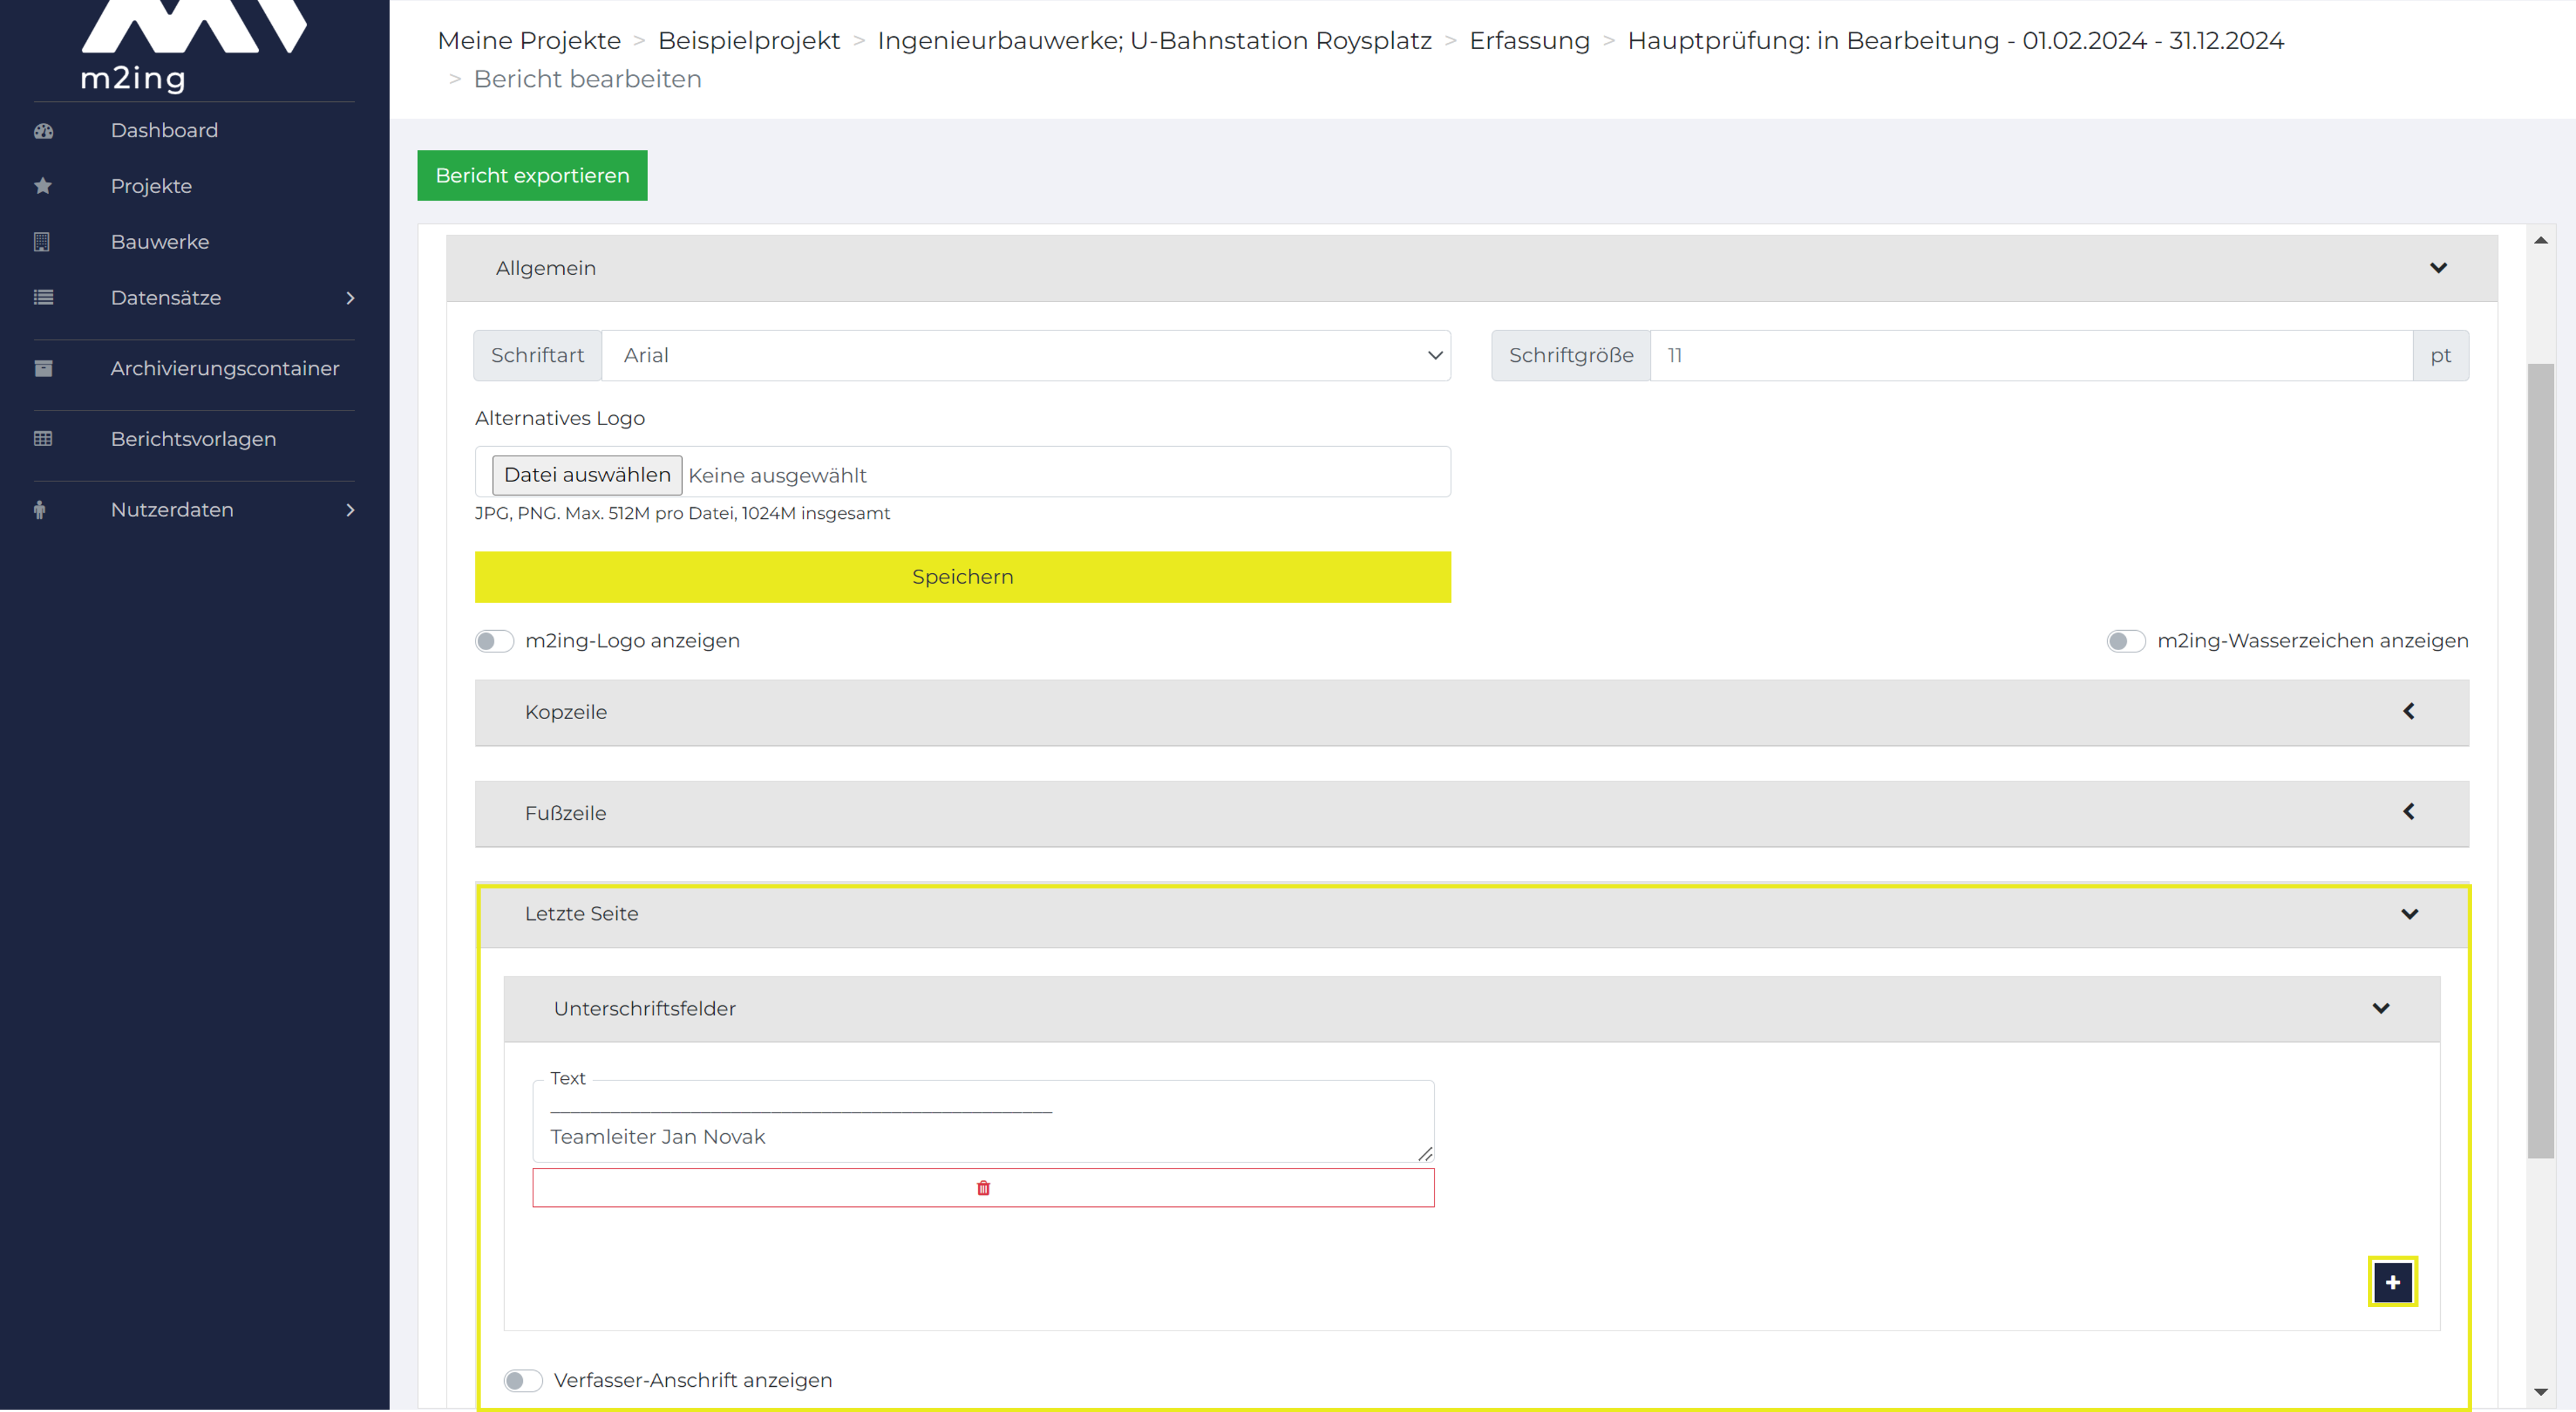Click the star icon beside Projekte
This screenshot has height=1412, width=2576.
click(x=43, y=186)
